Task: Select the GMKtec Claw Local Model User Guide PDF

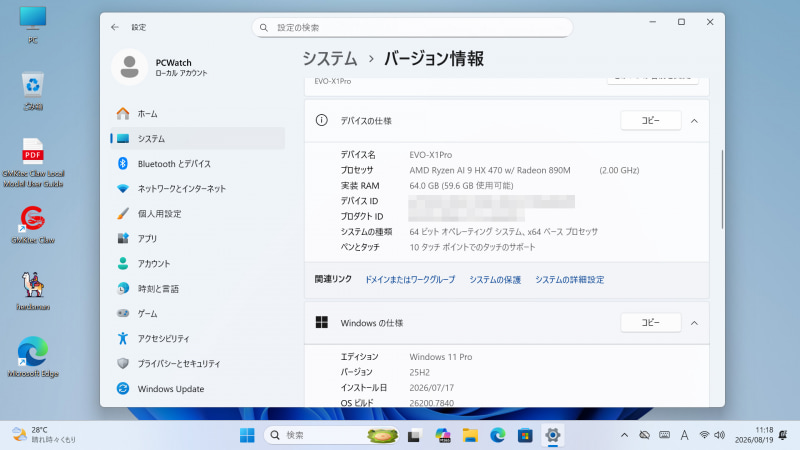Action: click(x=33, y=163)
